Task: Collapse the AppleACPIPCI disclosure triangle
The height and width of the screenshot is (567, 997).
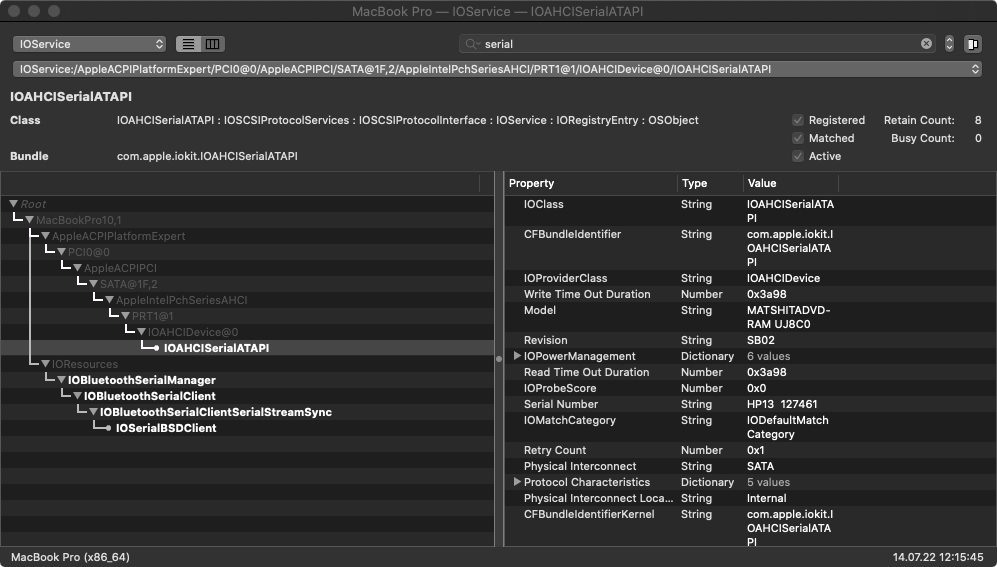Action: (x=77, y=268)
